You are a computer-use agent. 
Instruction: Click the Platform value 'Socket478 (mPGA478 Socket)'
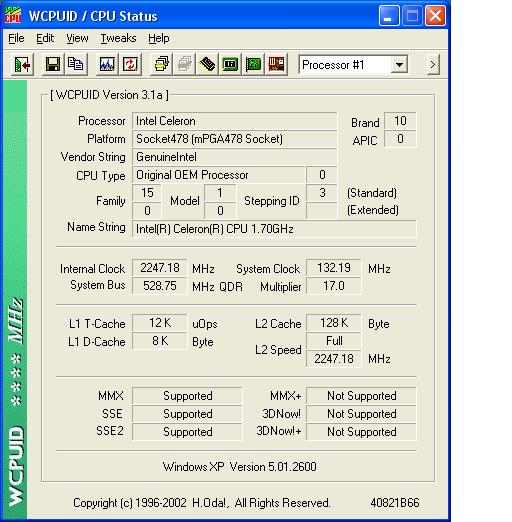234,139
